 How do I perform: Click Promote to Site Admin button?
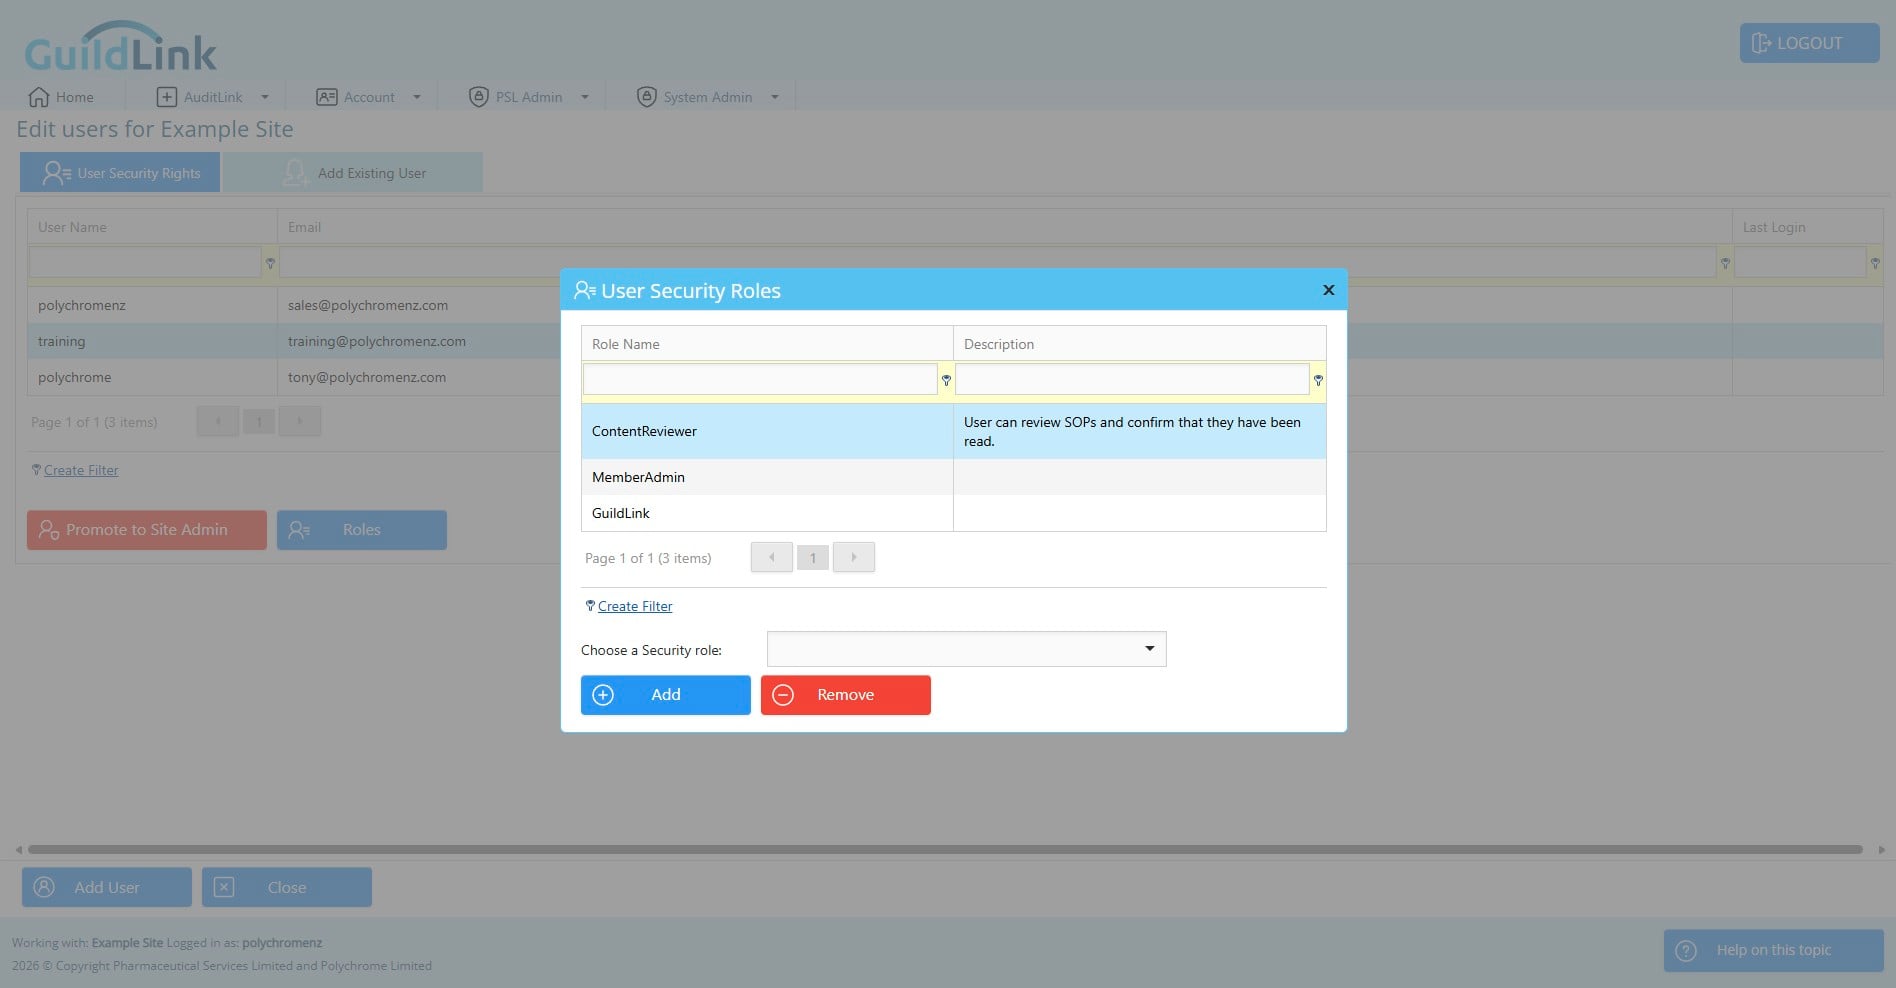pyautogui.click(x=147, y=530)
